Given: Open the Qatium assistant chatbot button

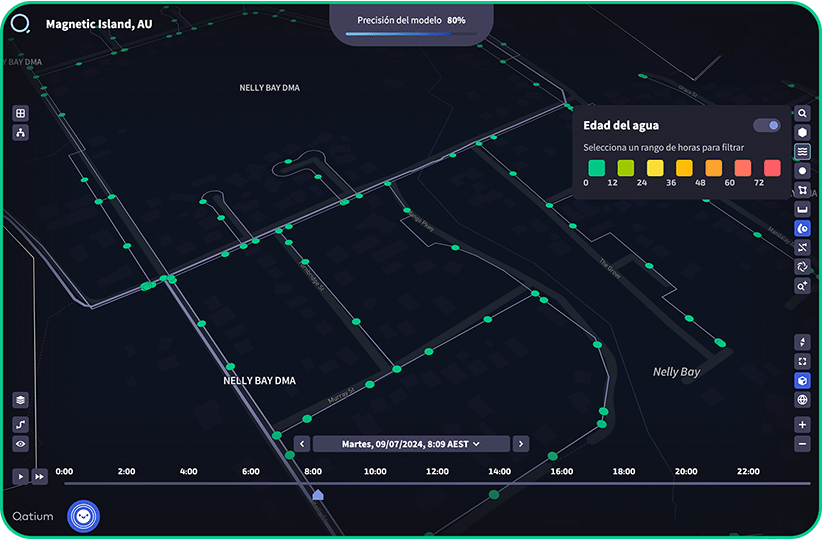Looking at the screenshot, I should pyautogui.click(x=83, y=516).
